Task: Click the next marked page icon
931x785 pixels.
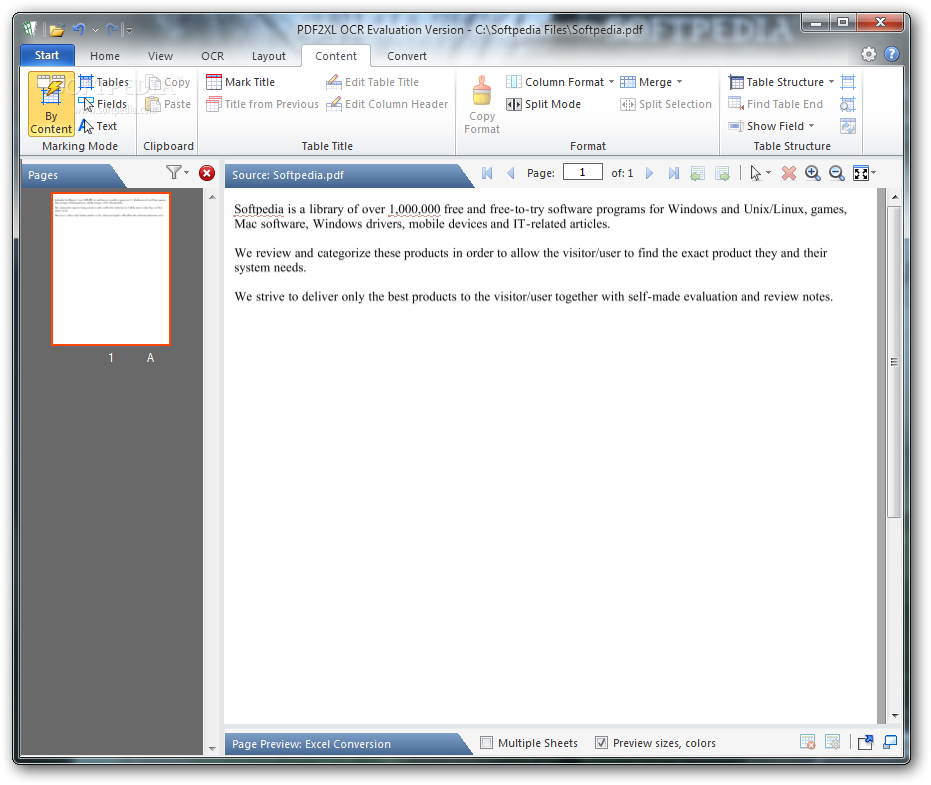Action: pyautogui.click(x=722, y=173)
